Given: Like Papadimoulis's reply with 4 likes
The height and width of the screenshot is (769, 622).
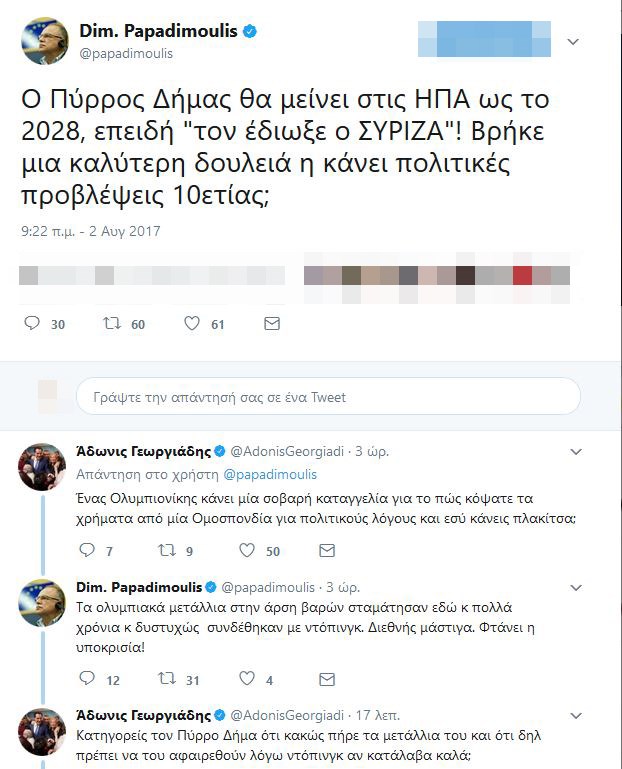Looking at the screenshot, I should tap(247, 680).
